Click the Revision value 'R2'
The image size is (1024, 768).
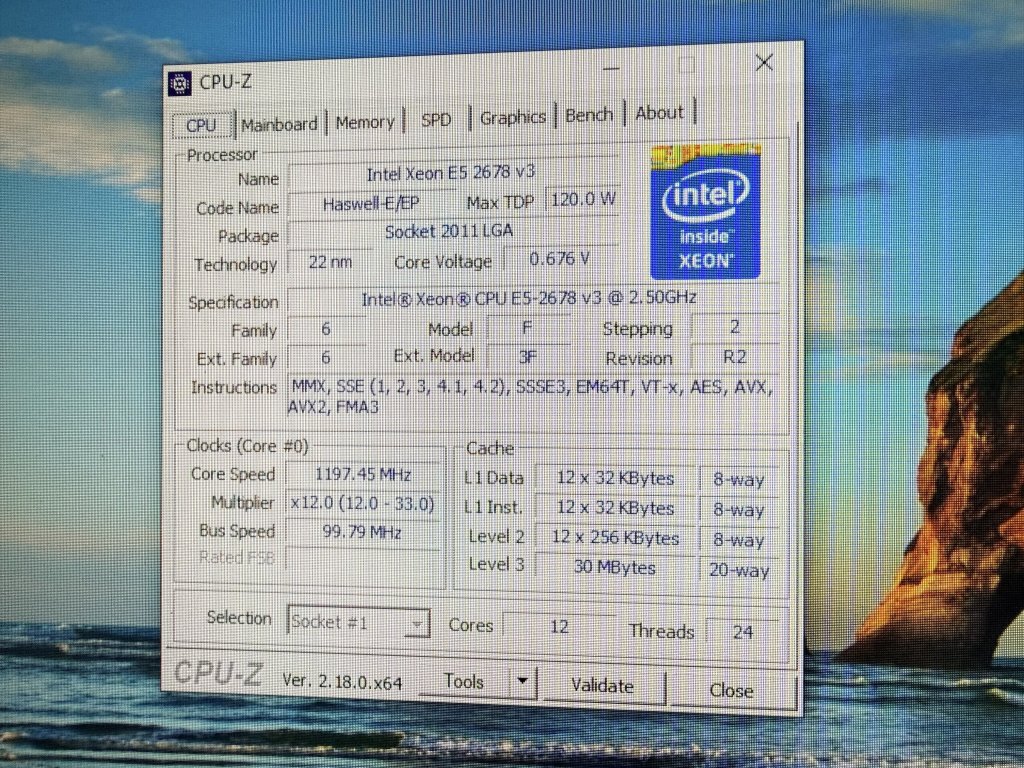[735, 357]
